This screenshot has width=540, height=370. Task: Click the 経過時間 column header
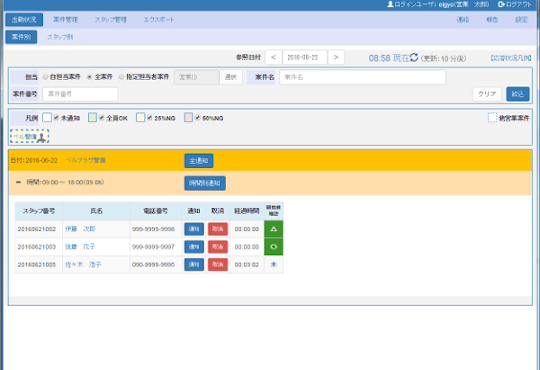(247, 211)
